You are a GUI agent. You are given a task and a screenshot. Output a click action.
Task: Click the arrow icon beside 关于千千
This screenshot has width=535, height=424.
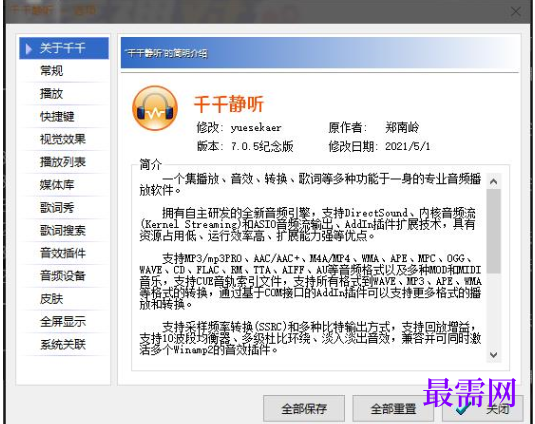(29, 48)
